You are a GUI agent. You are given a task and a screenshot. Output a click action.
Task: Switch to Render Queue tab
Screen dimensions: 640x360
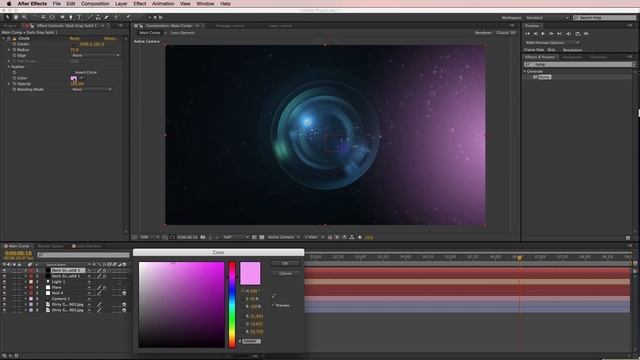coord(51,246)
